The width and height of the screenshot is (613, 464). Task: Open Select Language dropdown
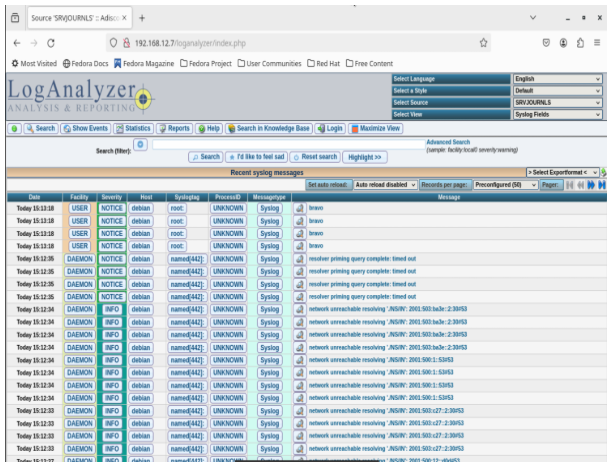point(557,79)
